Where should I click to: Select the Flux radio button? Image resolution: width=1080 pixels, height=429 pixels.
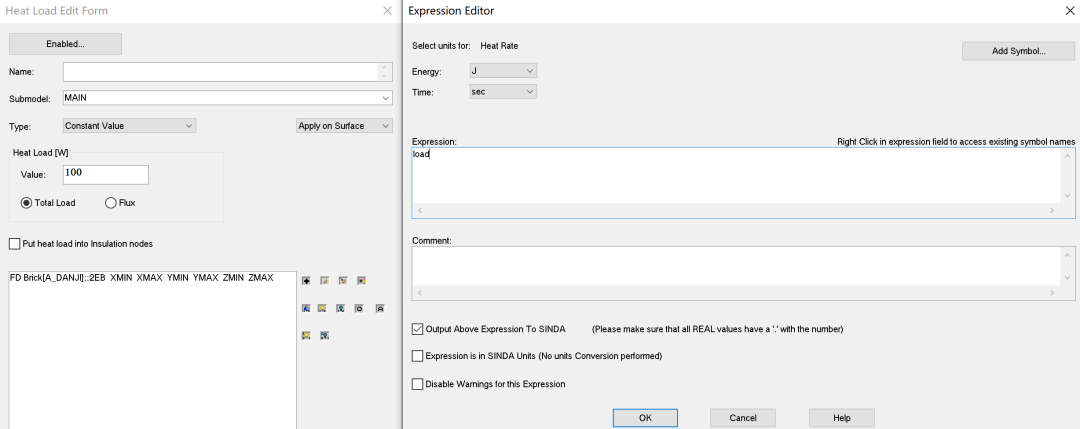pyautogui.click(x=111, y=203)
